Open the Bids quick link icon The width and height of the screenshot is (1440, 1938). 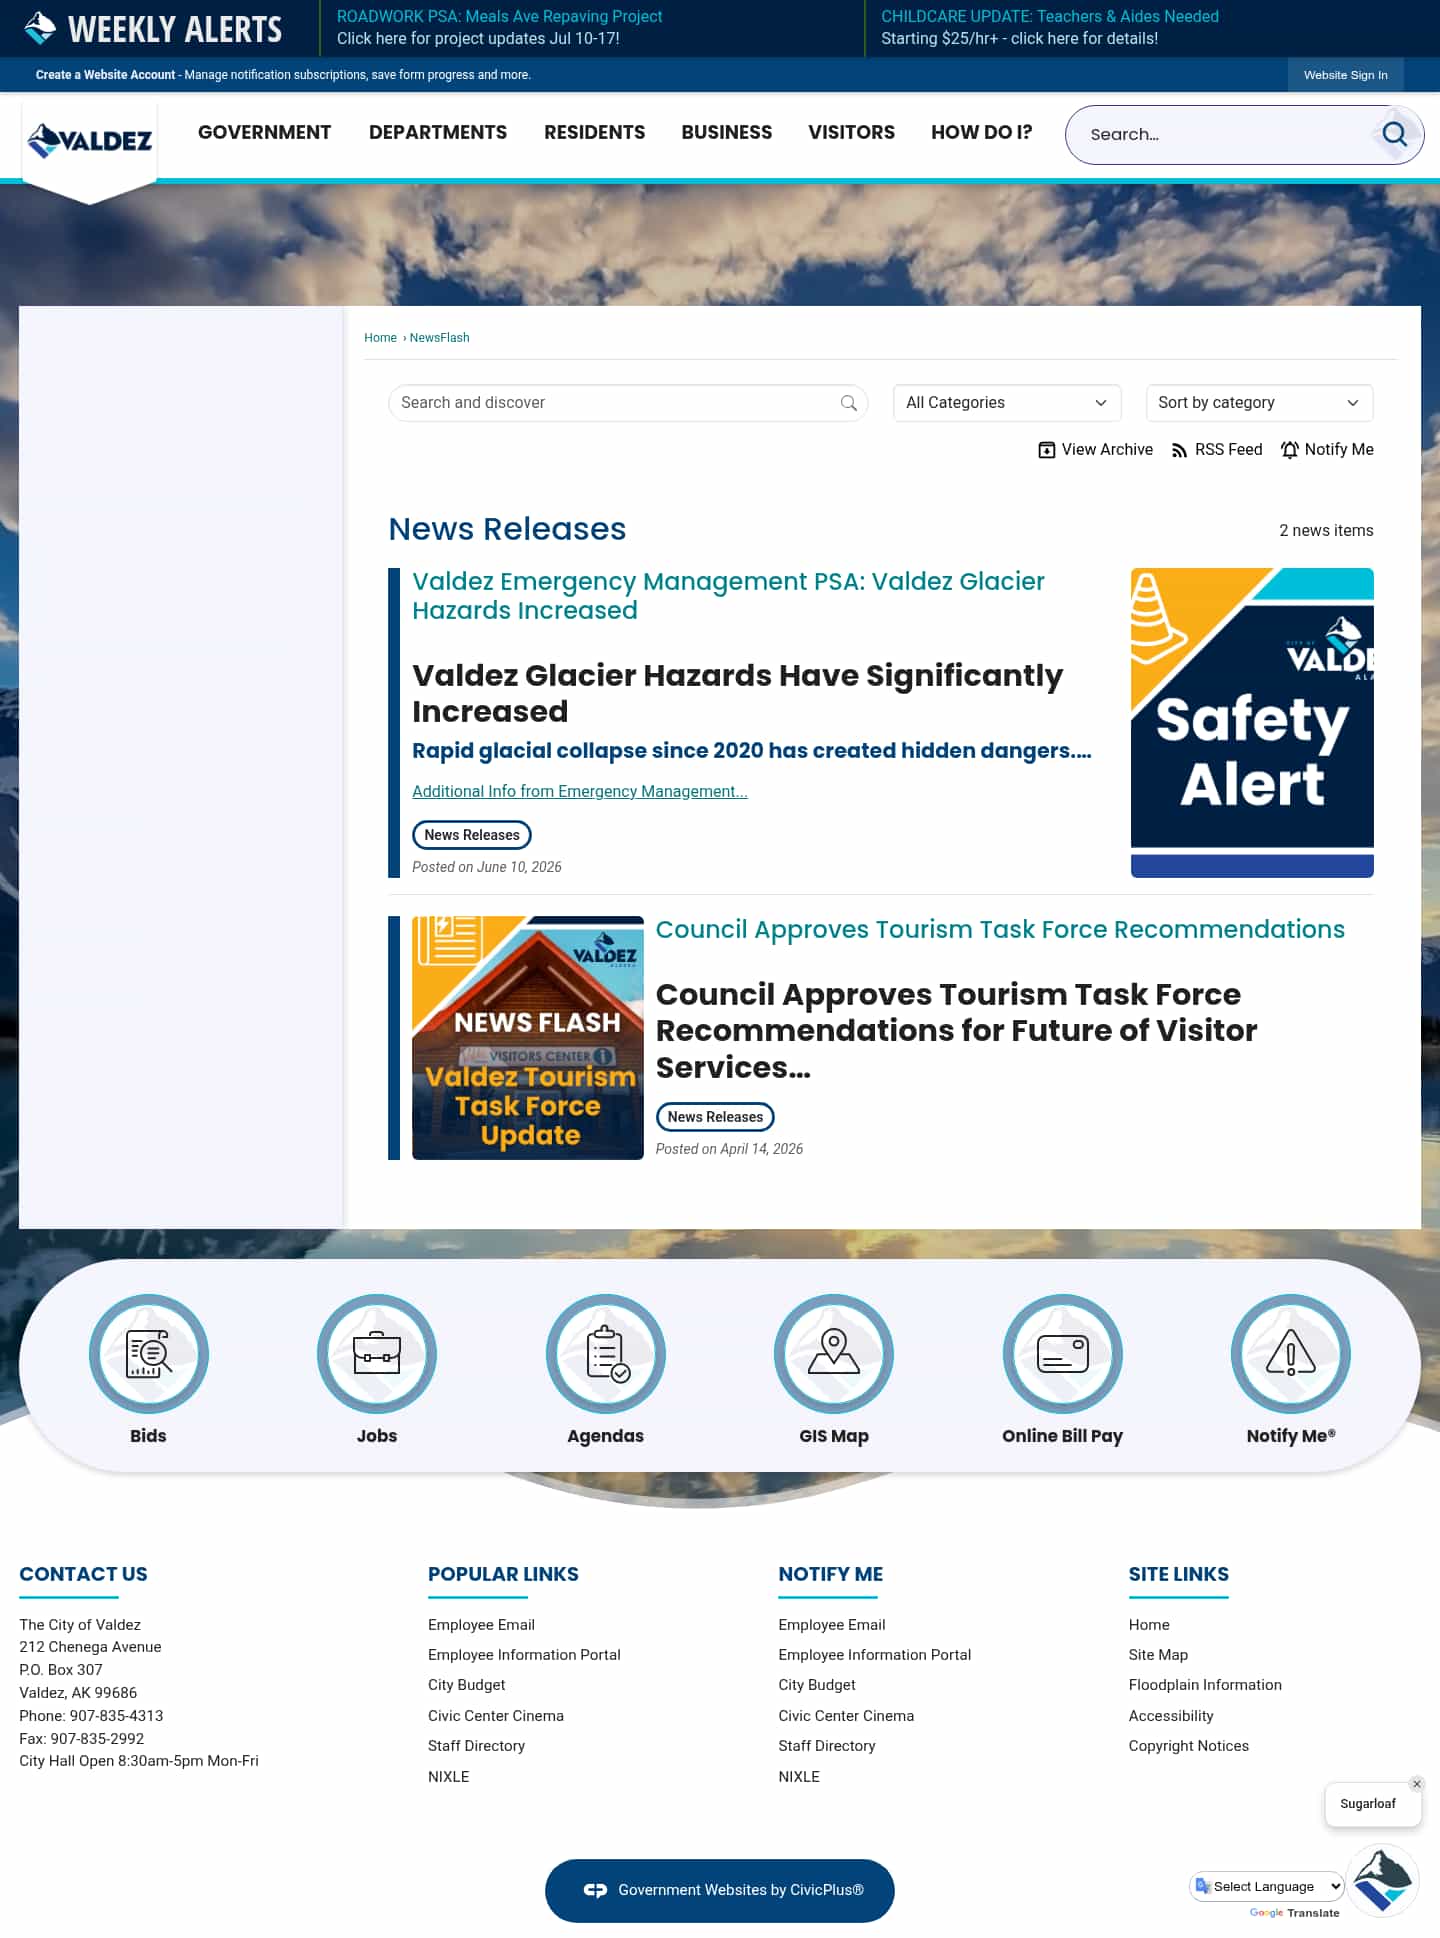click(148, 1354)
